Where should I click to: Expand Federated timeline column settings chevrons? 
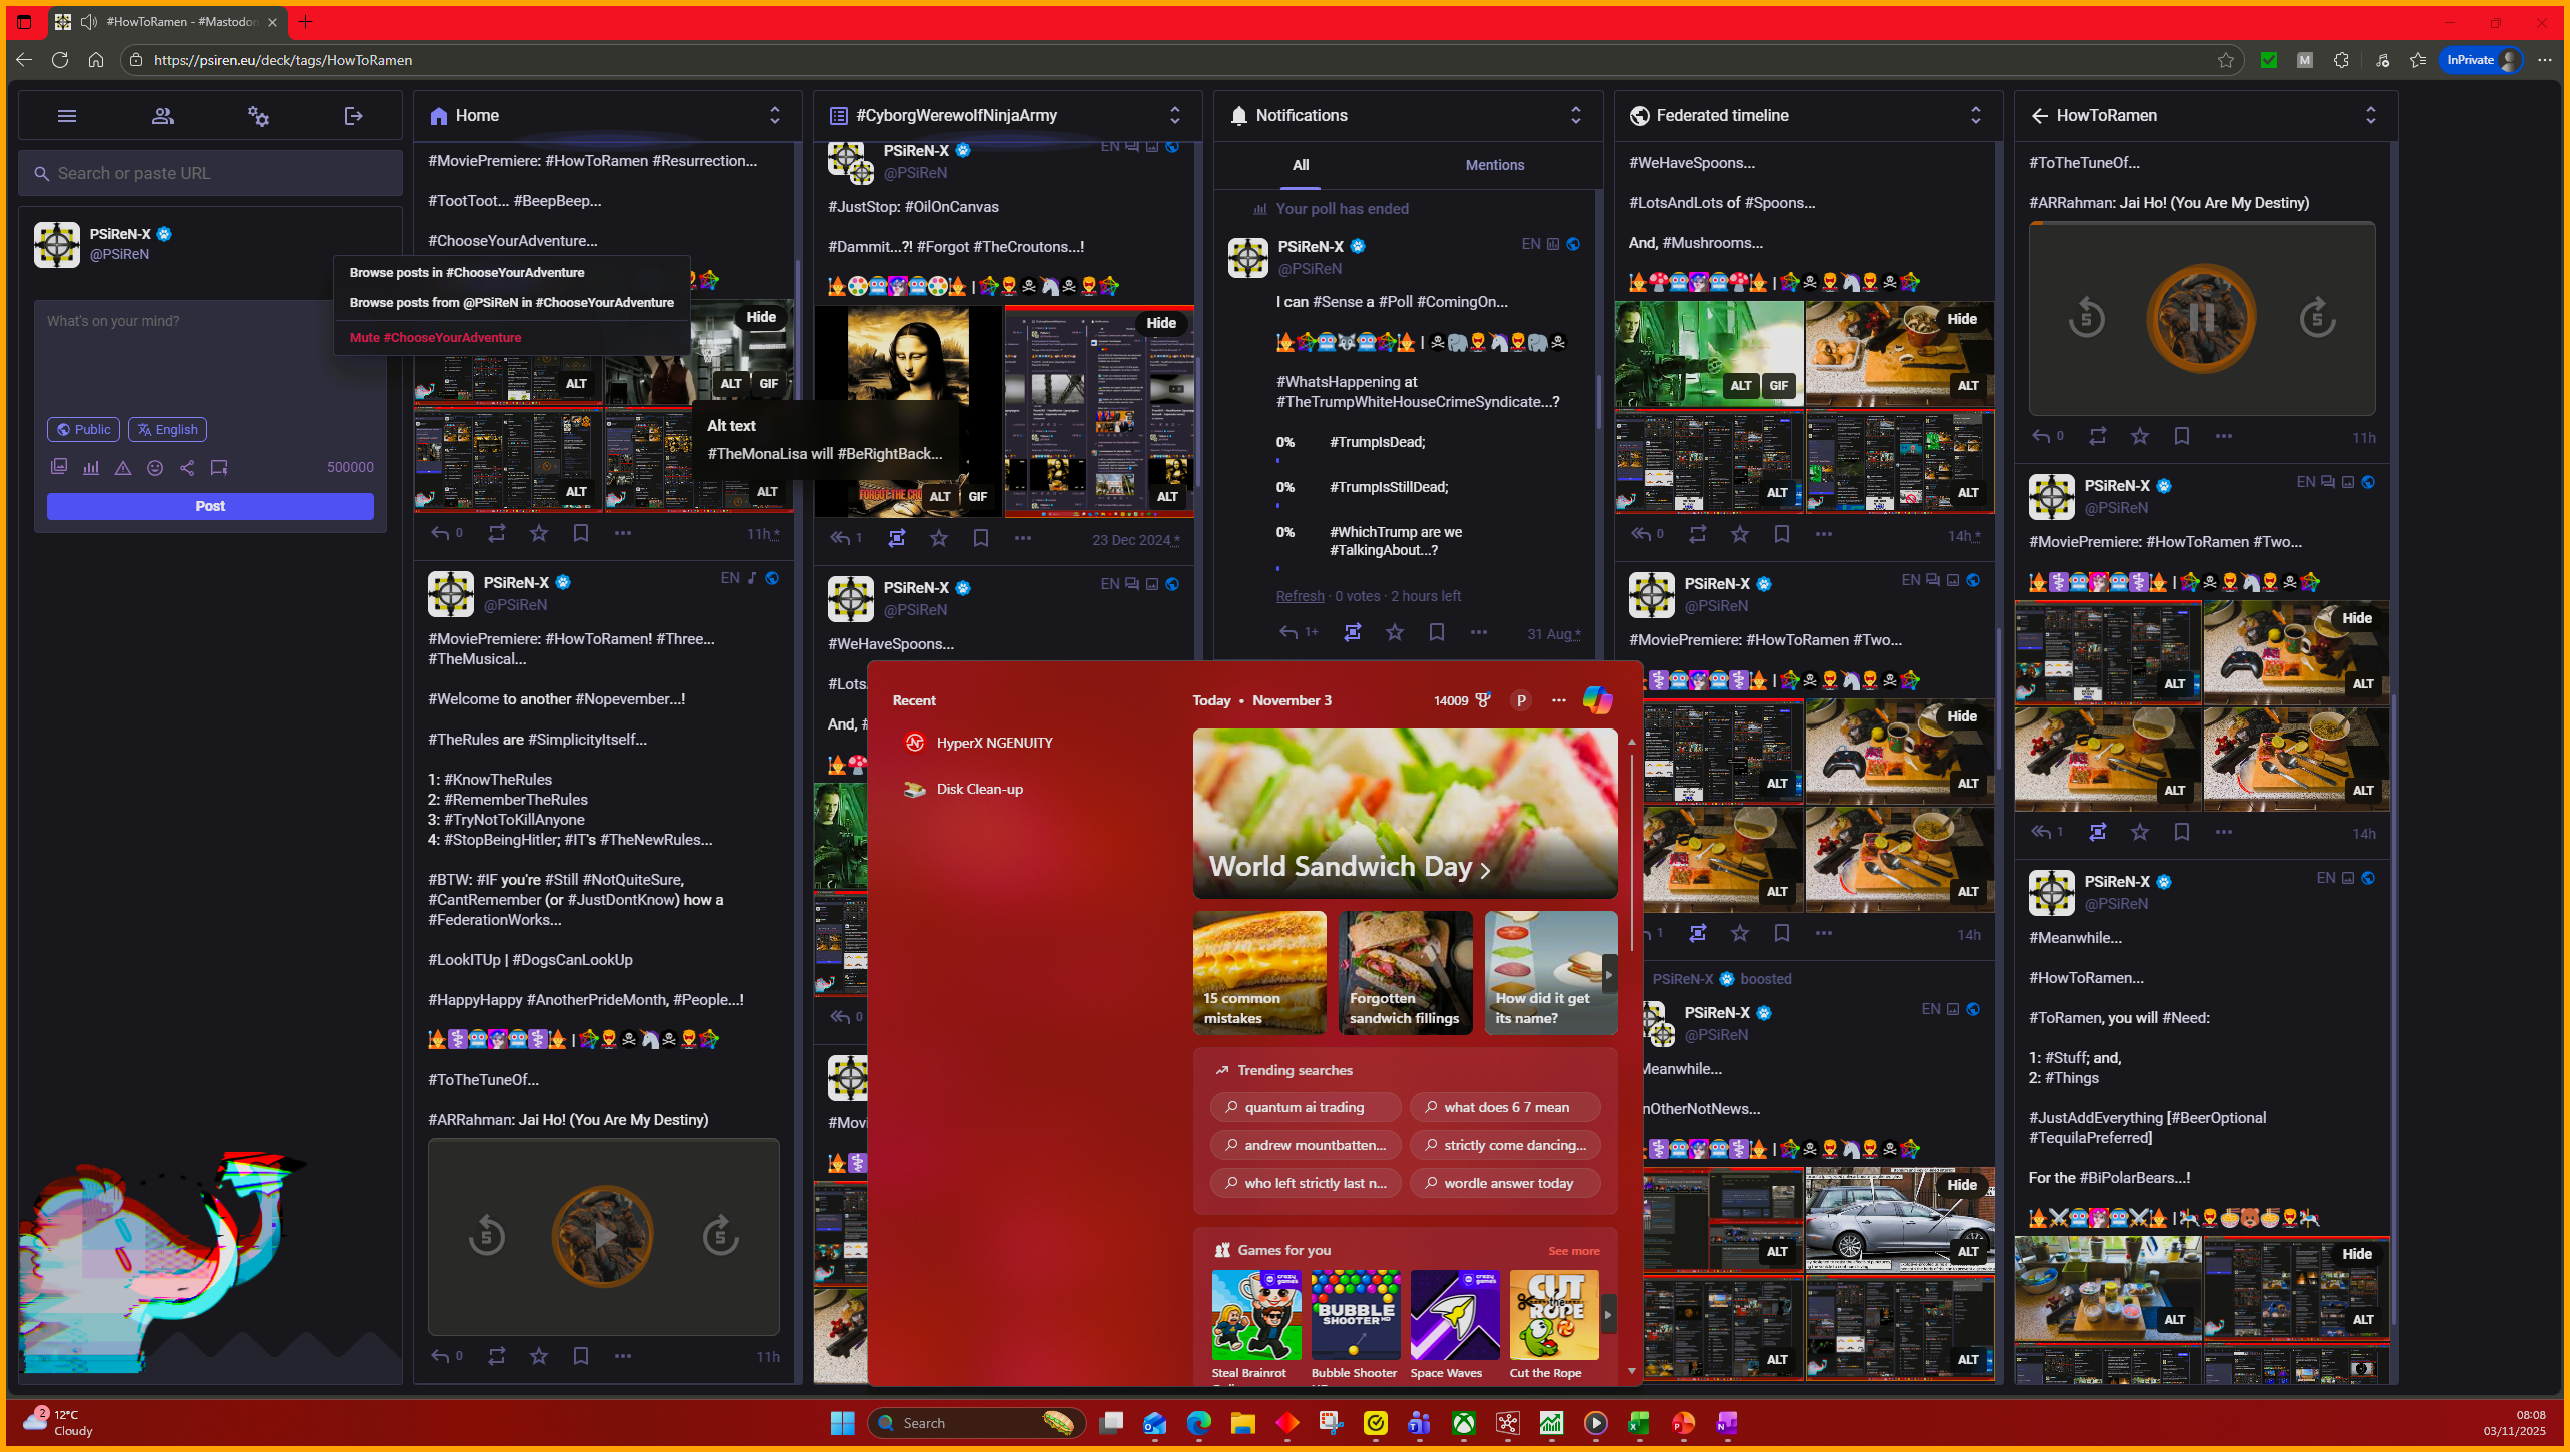pyautogui.click(x=1975, y=115)
